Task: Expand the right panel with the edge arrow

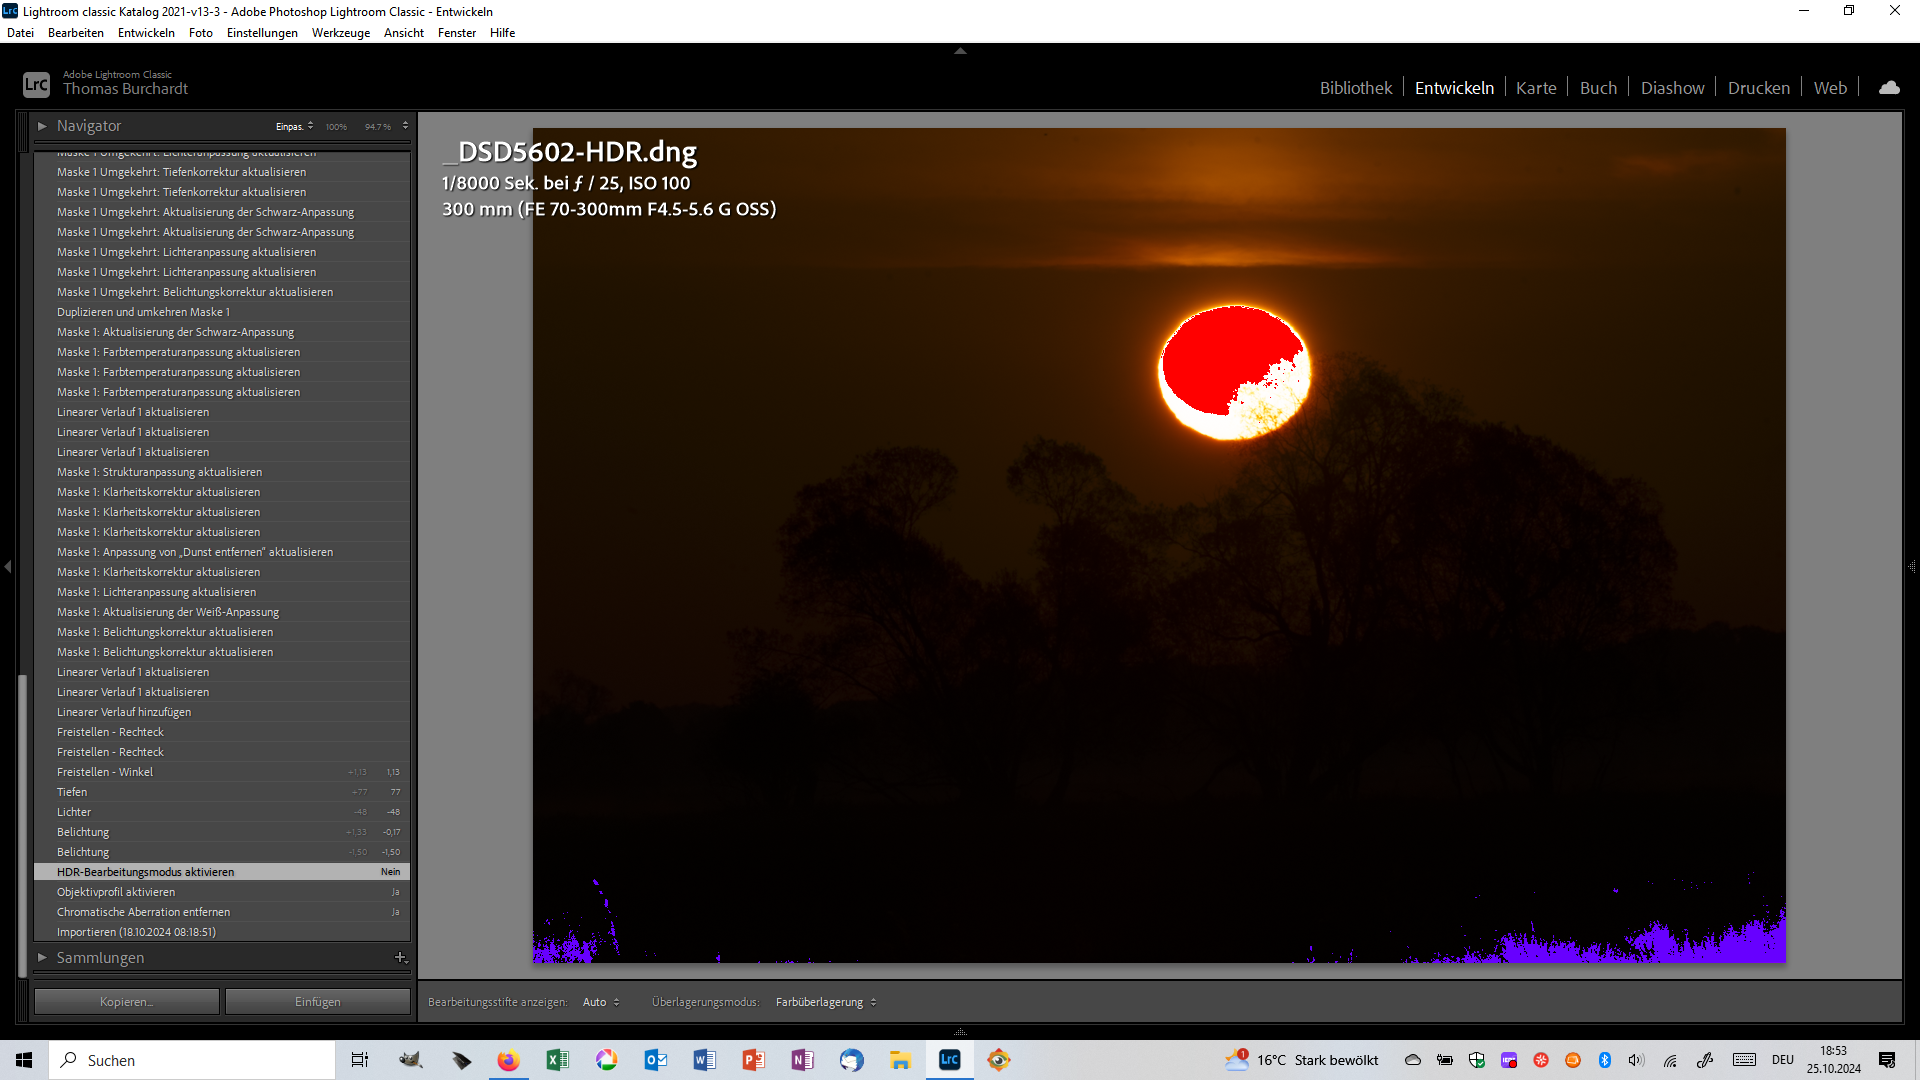Action: pyautogui.click(x=1911, y=567)
